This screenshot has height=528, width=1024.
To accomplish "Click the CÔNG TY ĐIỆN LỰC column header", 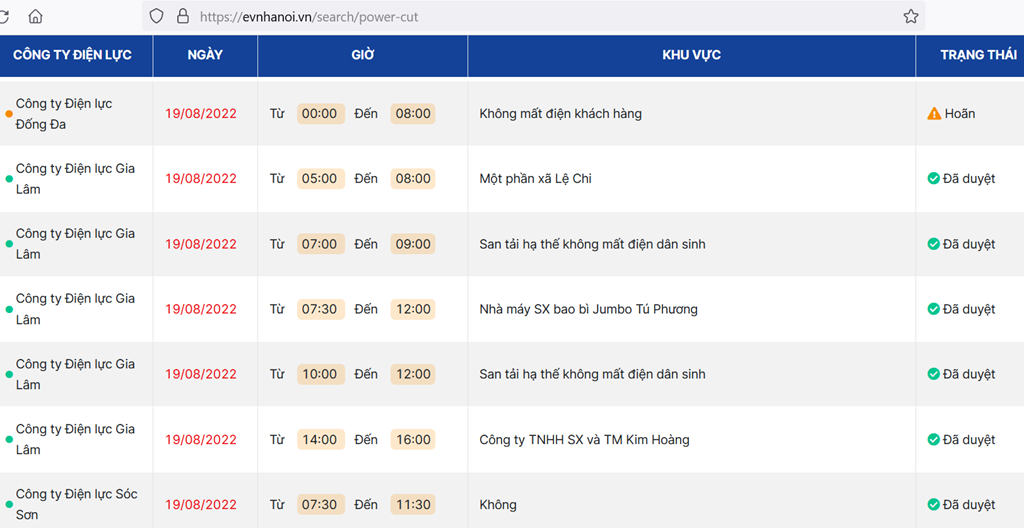I will pos(72,55).
